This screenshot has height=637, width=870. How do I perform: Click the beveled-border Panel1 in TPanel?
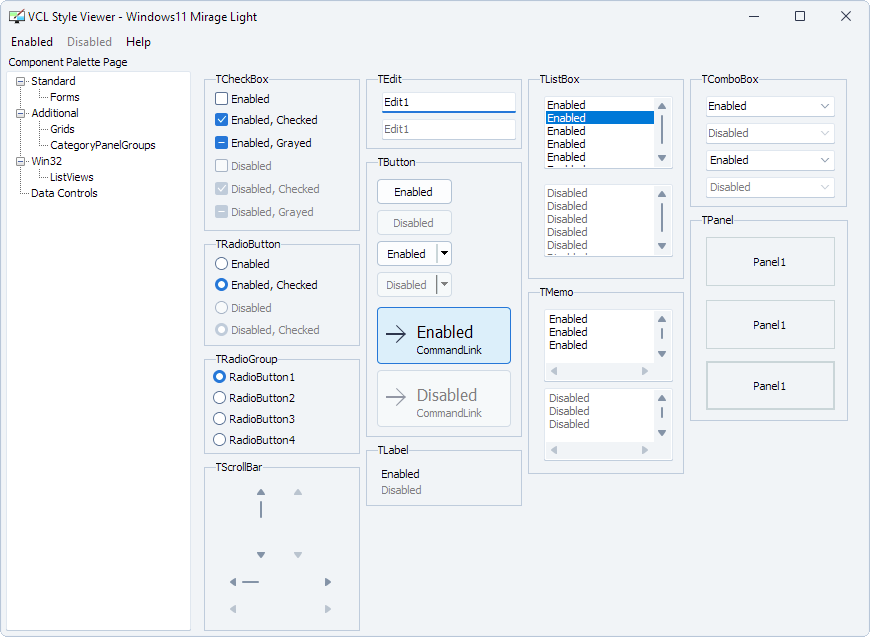pyautogui.click(x=770, y=386)
